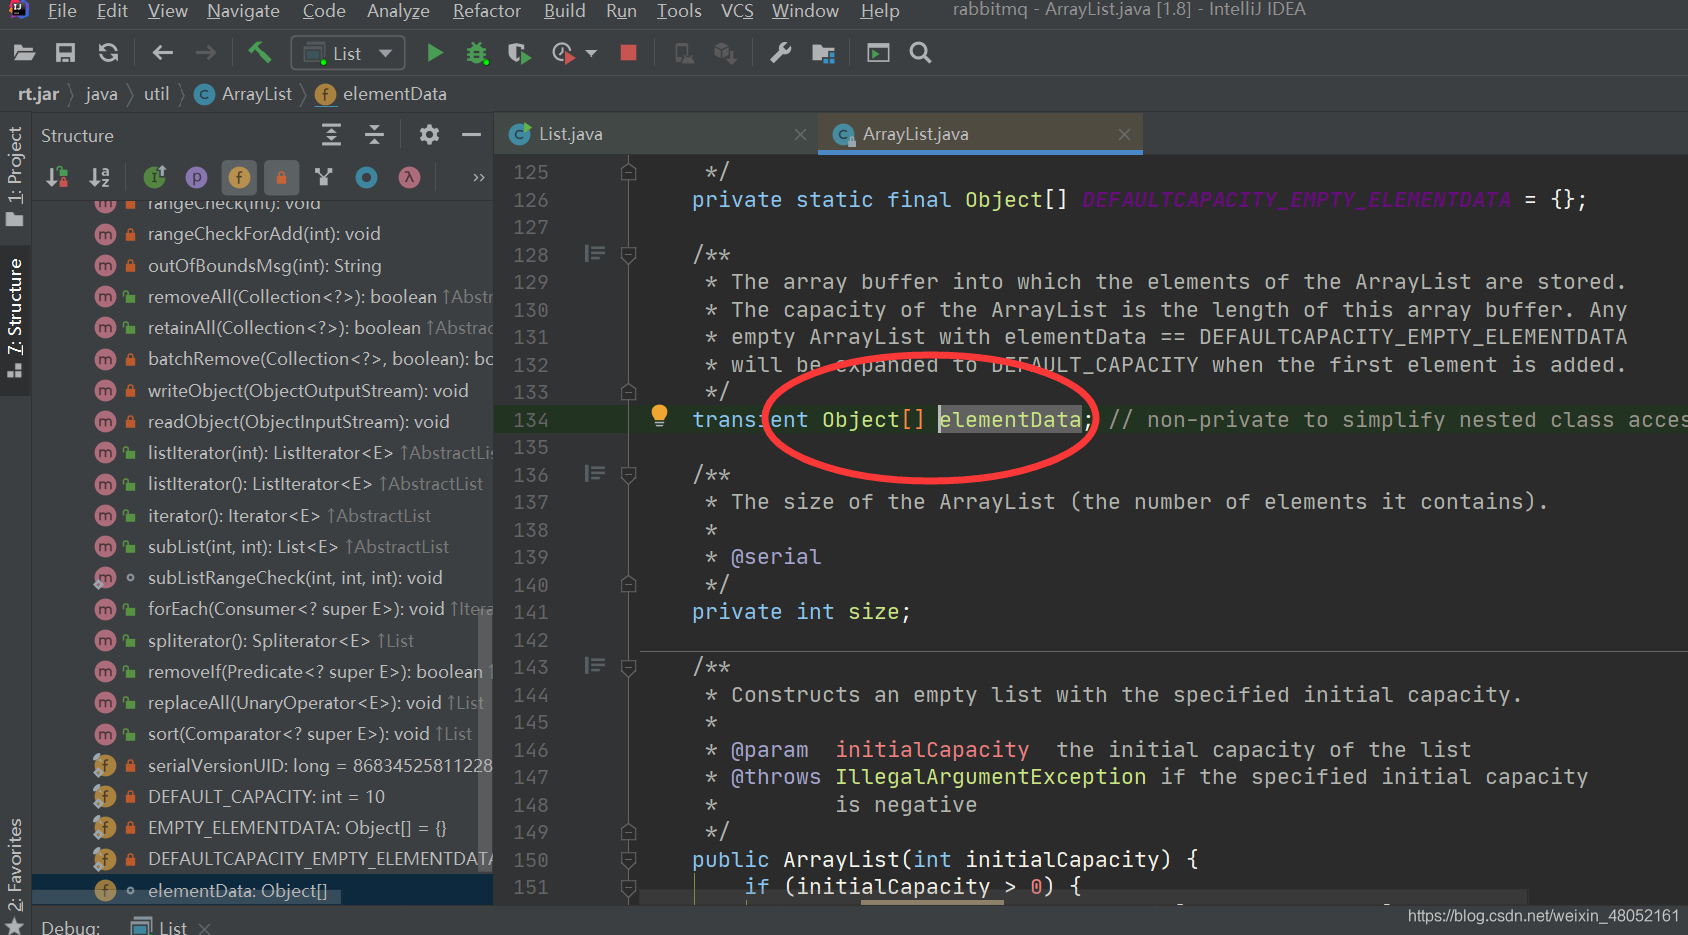Click the Save All disk icon
This screenshot has width=1688, height=935.
tap(66, 53)
